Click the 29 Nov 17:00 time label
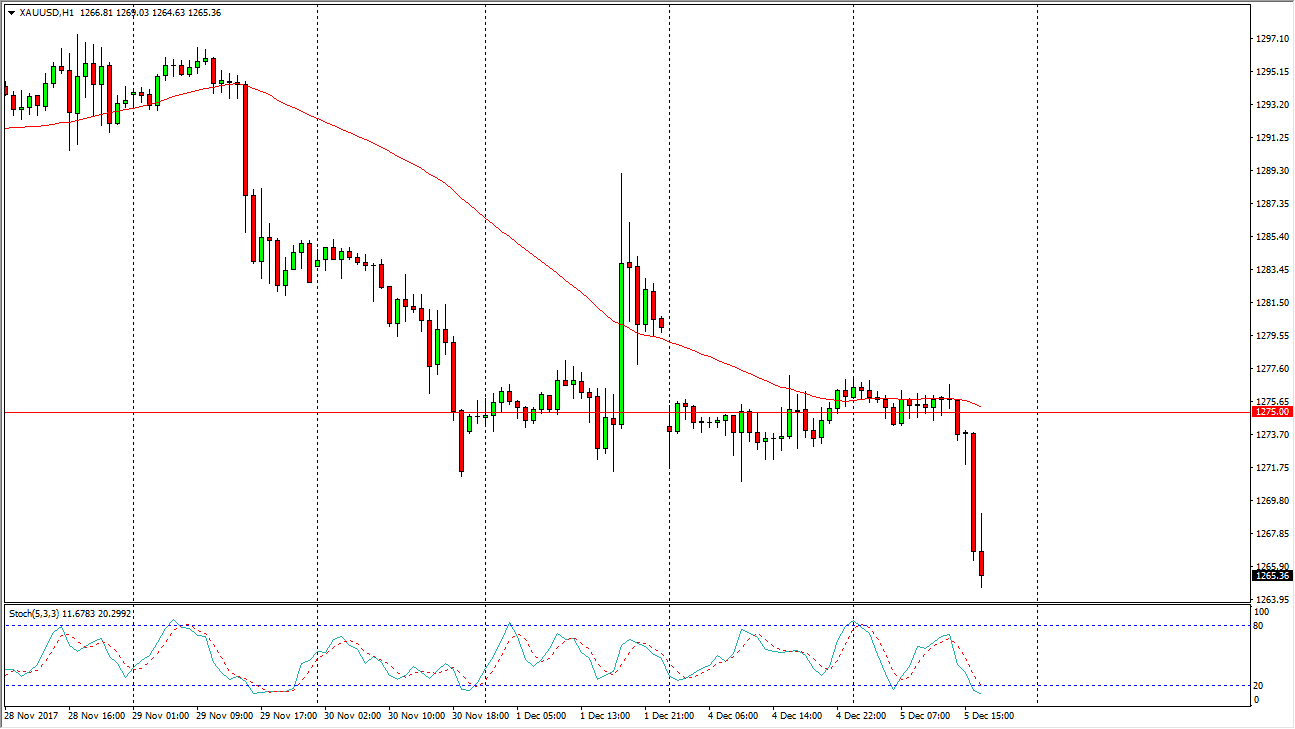This screenshot has height=729, width=1295. 290,716
